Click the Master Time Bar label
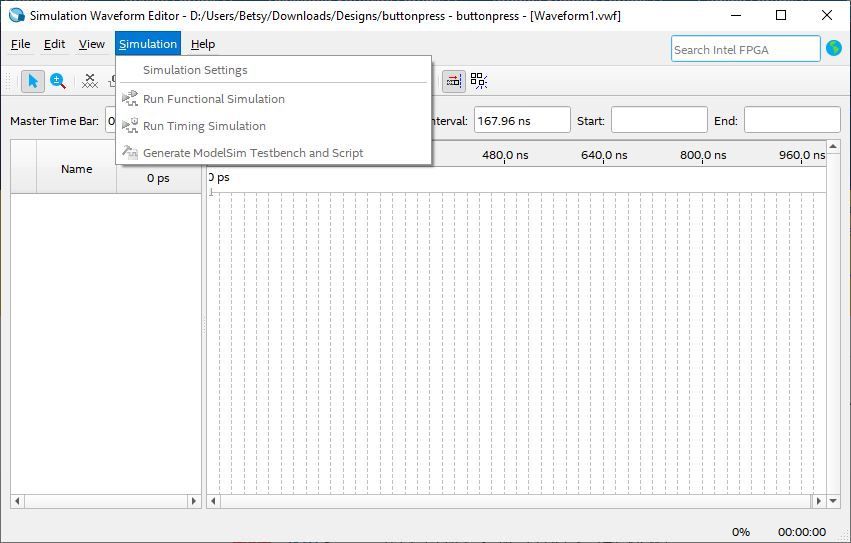 [x=54, y=121]
